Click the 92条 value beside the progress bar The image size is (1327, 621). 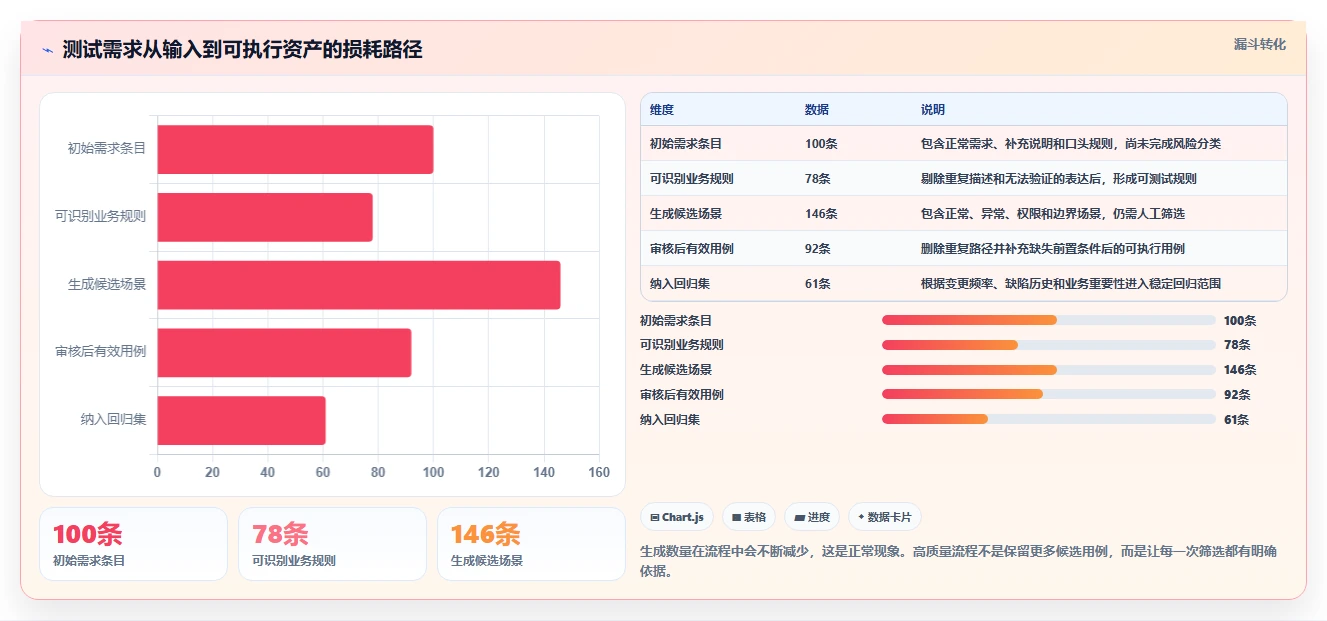click(1237, 395)
